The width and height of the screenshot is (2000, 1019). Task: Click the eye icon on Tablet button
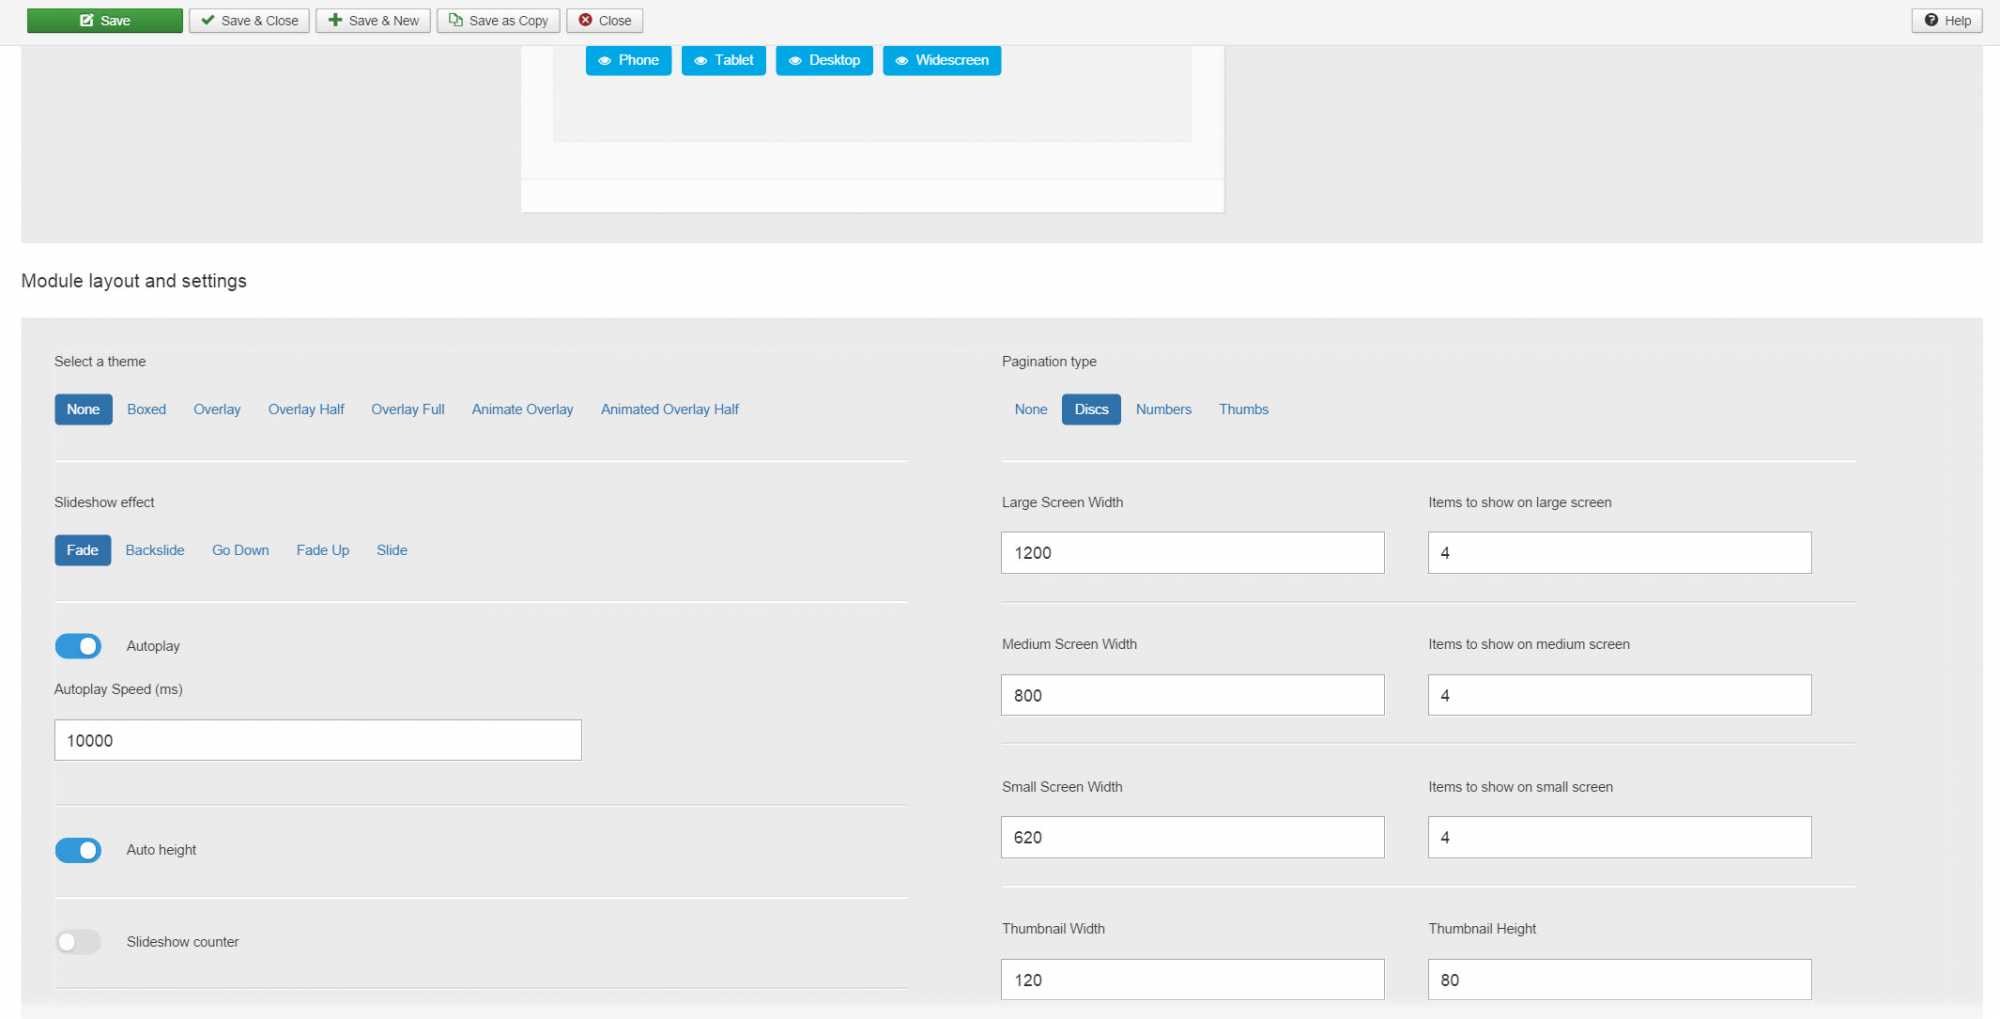point(700,61)
